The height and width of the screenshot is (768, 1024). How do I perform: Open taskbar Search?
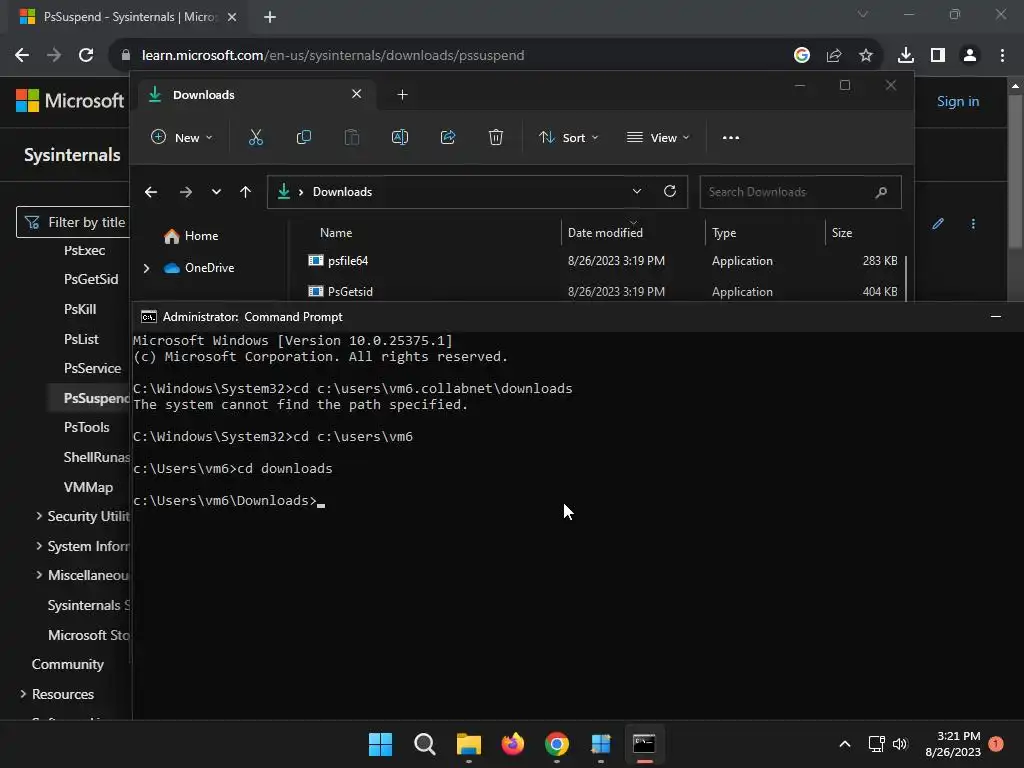424,744
